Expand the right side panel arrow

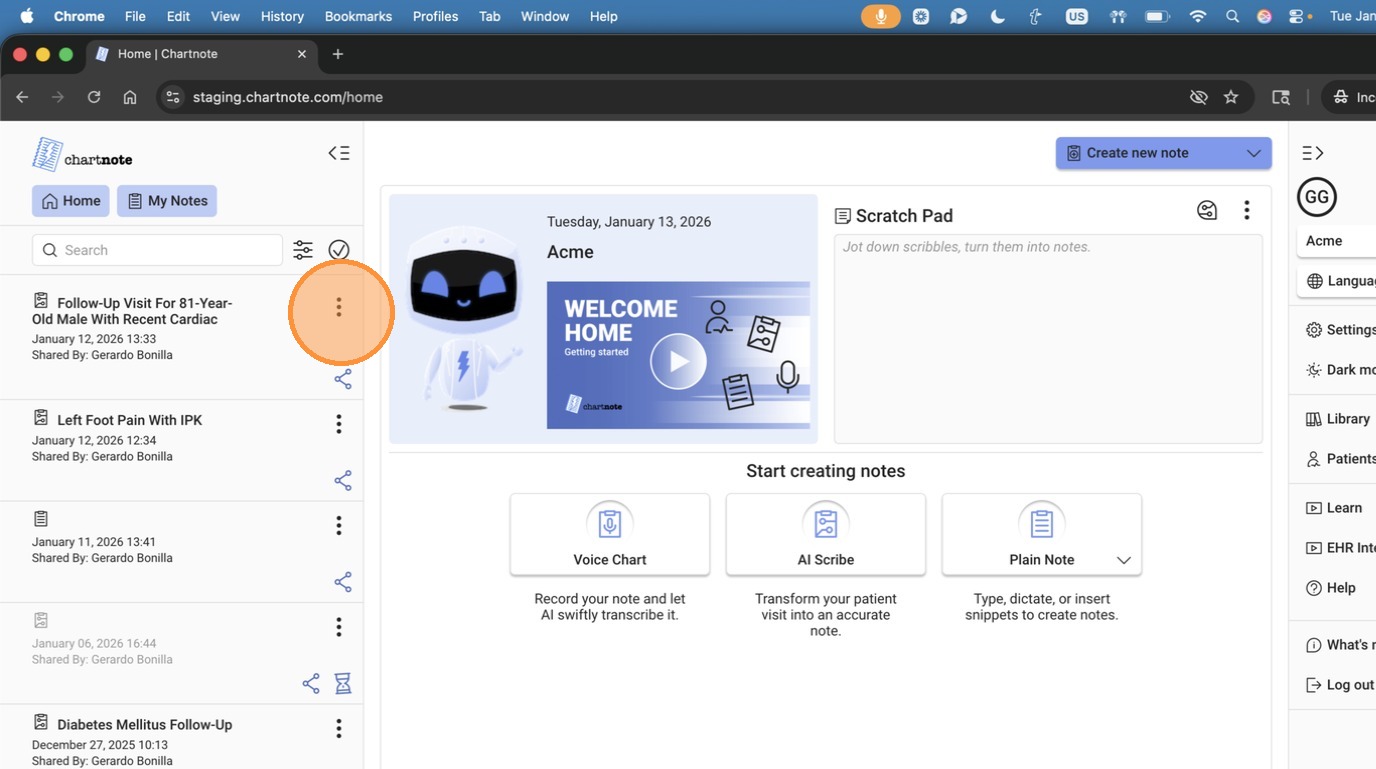point(1313,153)
